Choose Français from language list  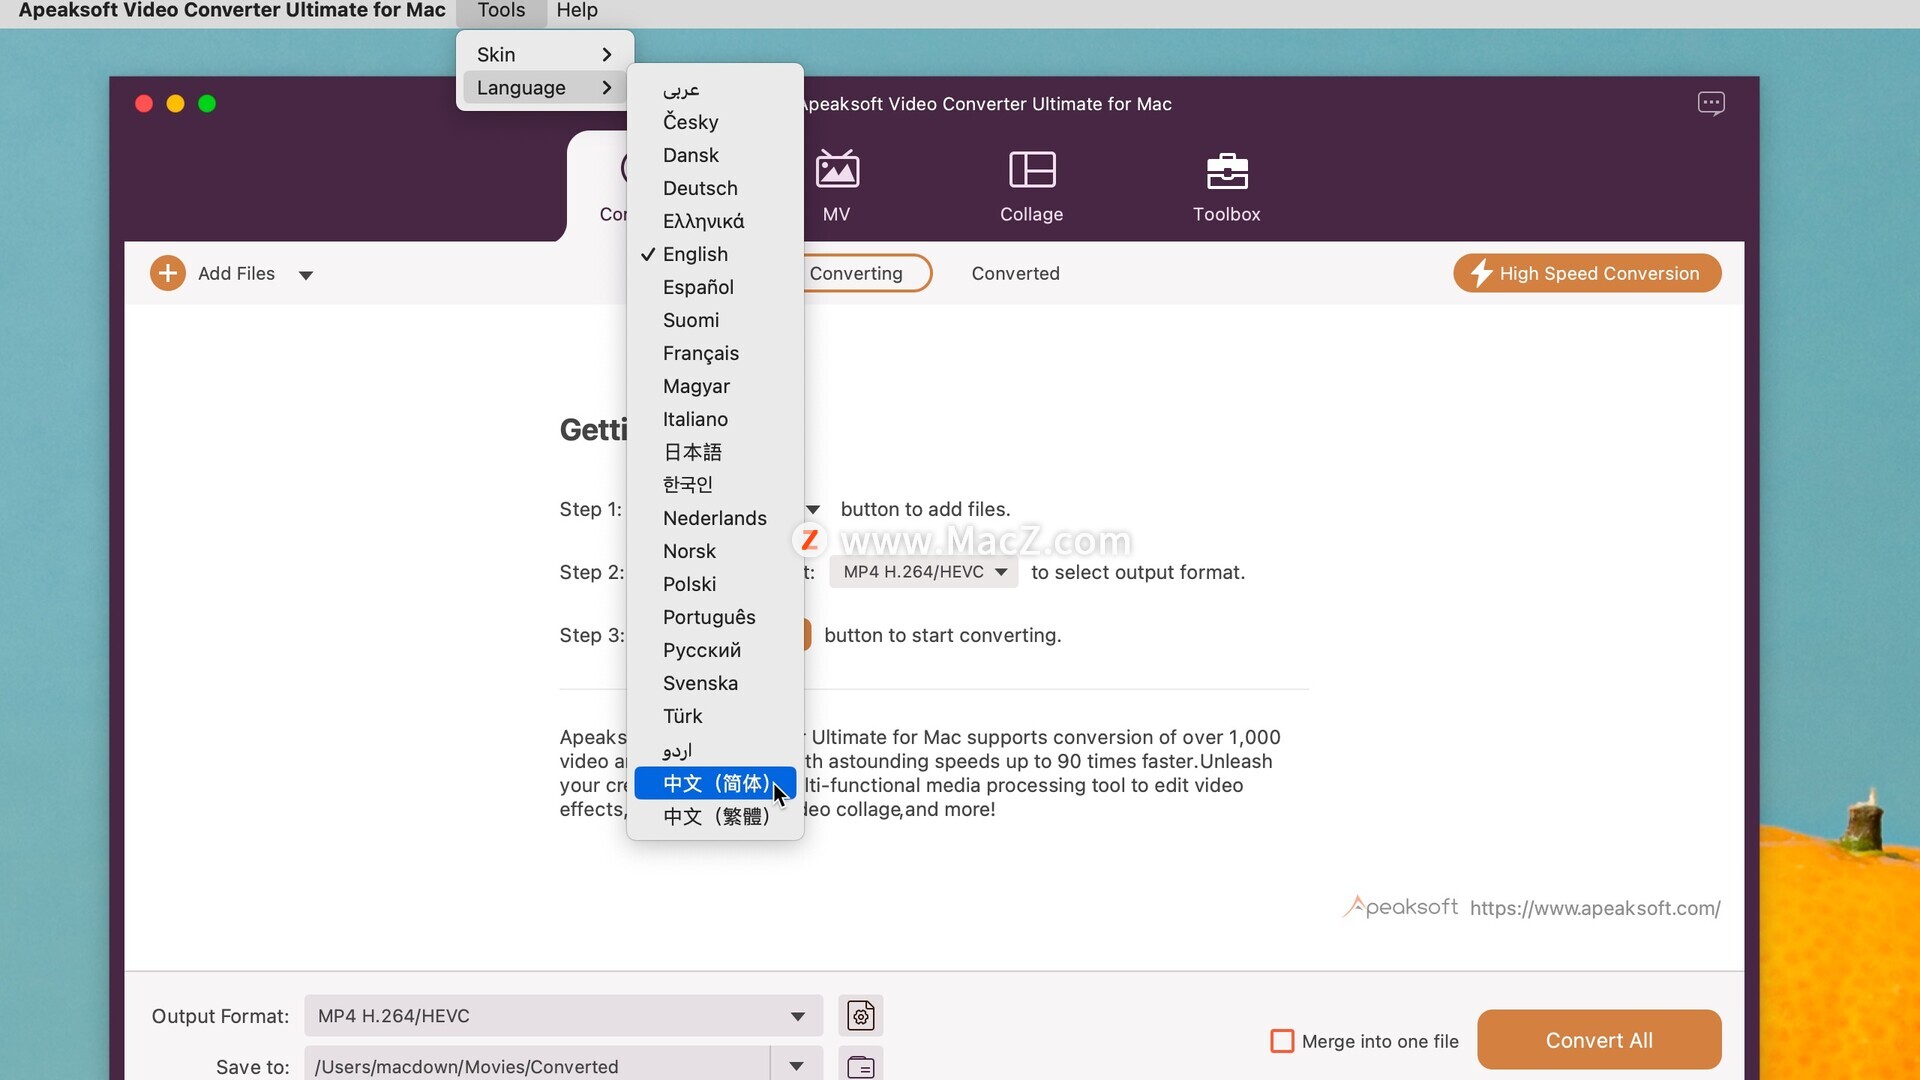coord(715,353)
